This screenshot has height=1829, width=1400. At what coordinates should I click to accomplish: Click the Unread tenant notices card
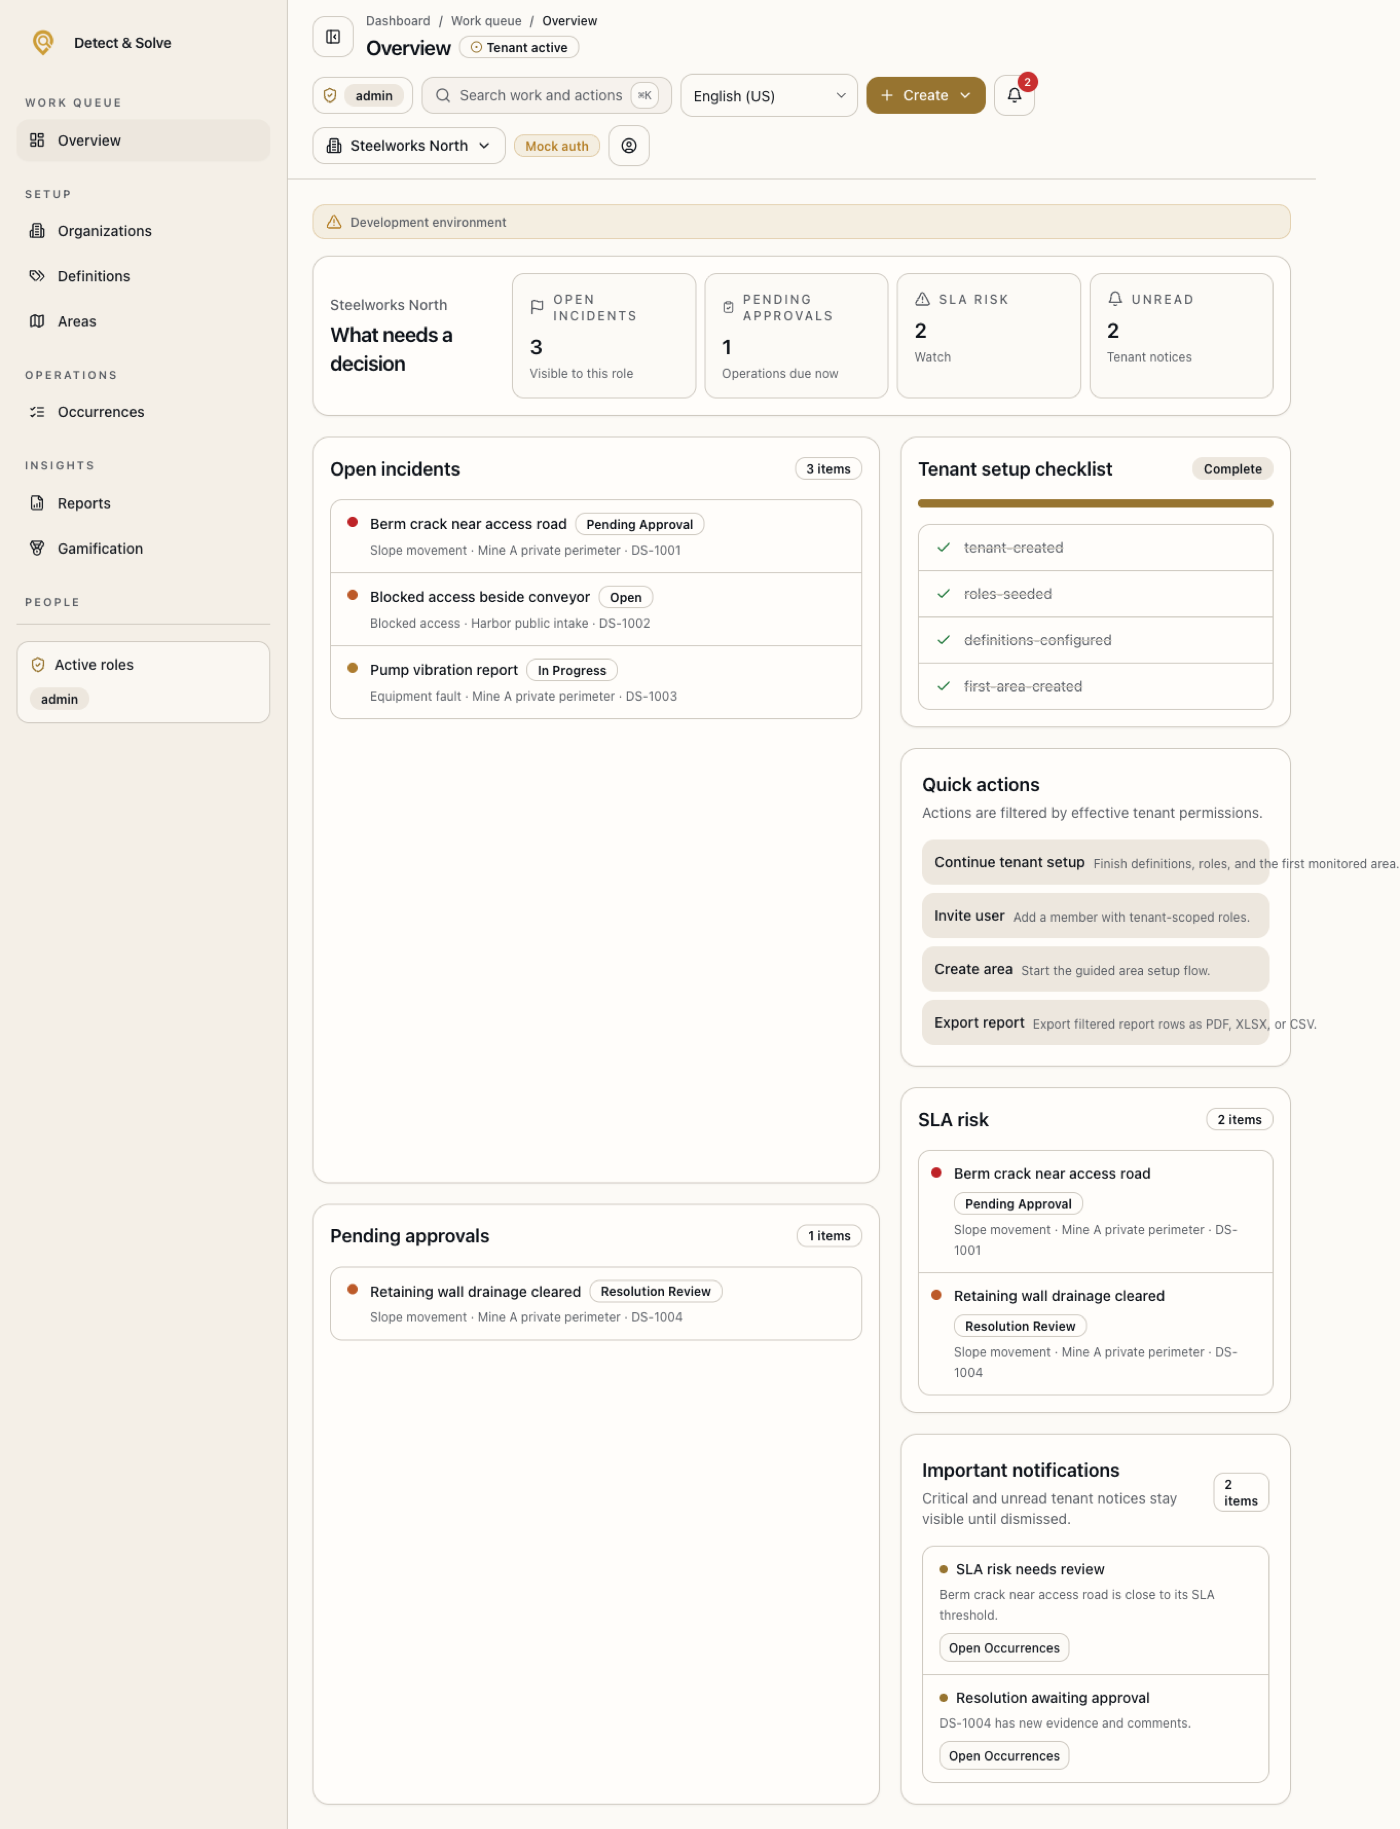click(x=1181, y=336)
